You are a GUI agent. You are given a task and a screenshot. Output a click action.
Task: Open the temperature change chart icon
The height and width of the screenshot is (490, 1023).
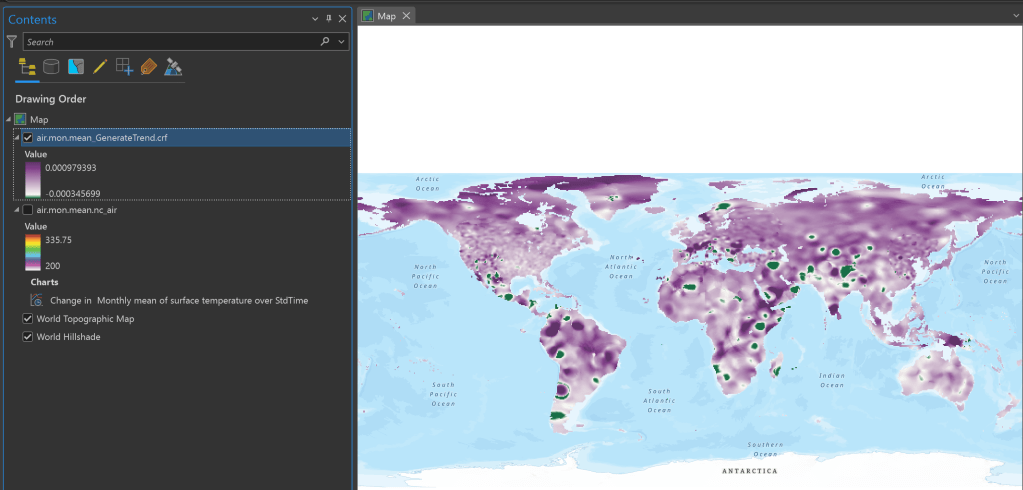point(37,299)
